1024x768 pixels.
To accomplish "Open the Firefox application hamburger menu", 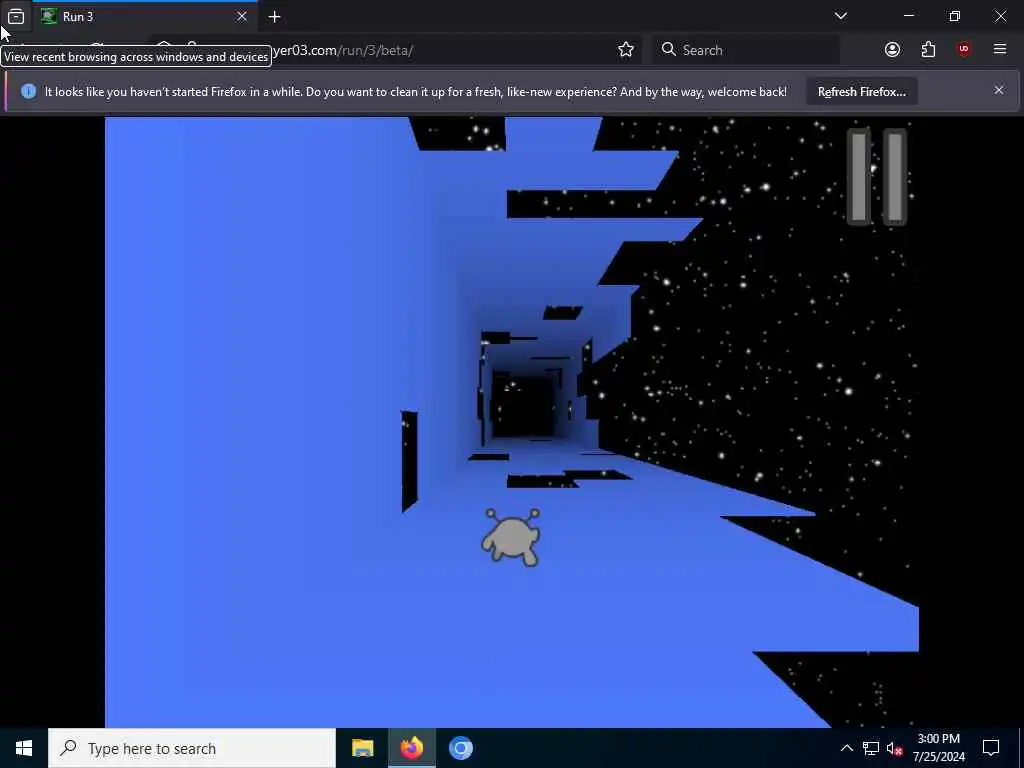I will pyautogui.click(x=1000, y=50).
